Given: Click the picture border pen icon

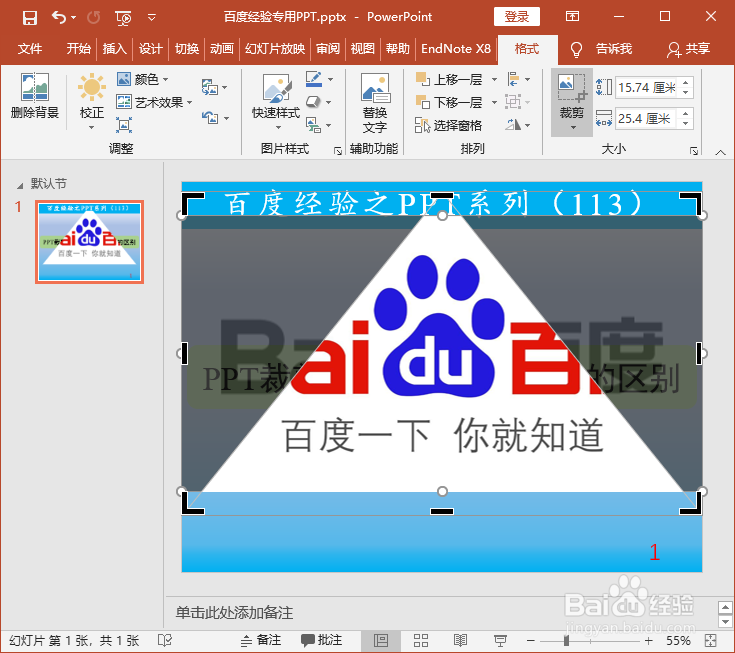Looking at the screenshot, I should (314, 79).
